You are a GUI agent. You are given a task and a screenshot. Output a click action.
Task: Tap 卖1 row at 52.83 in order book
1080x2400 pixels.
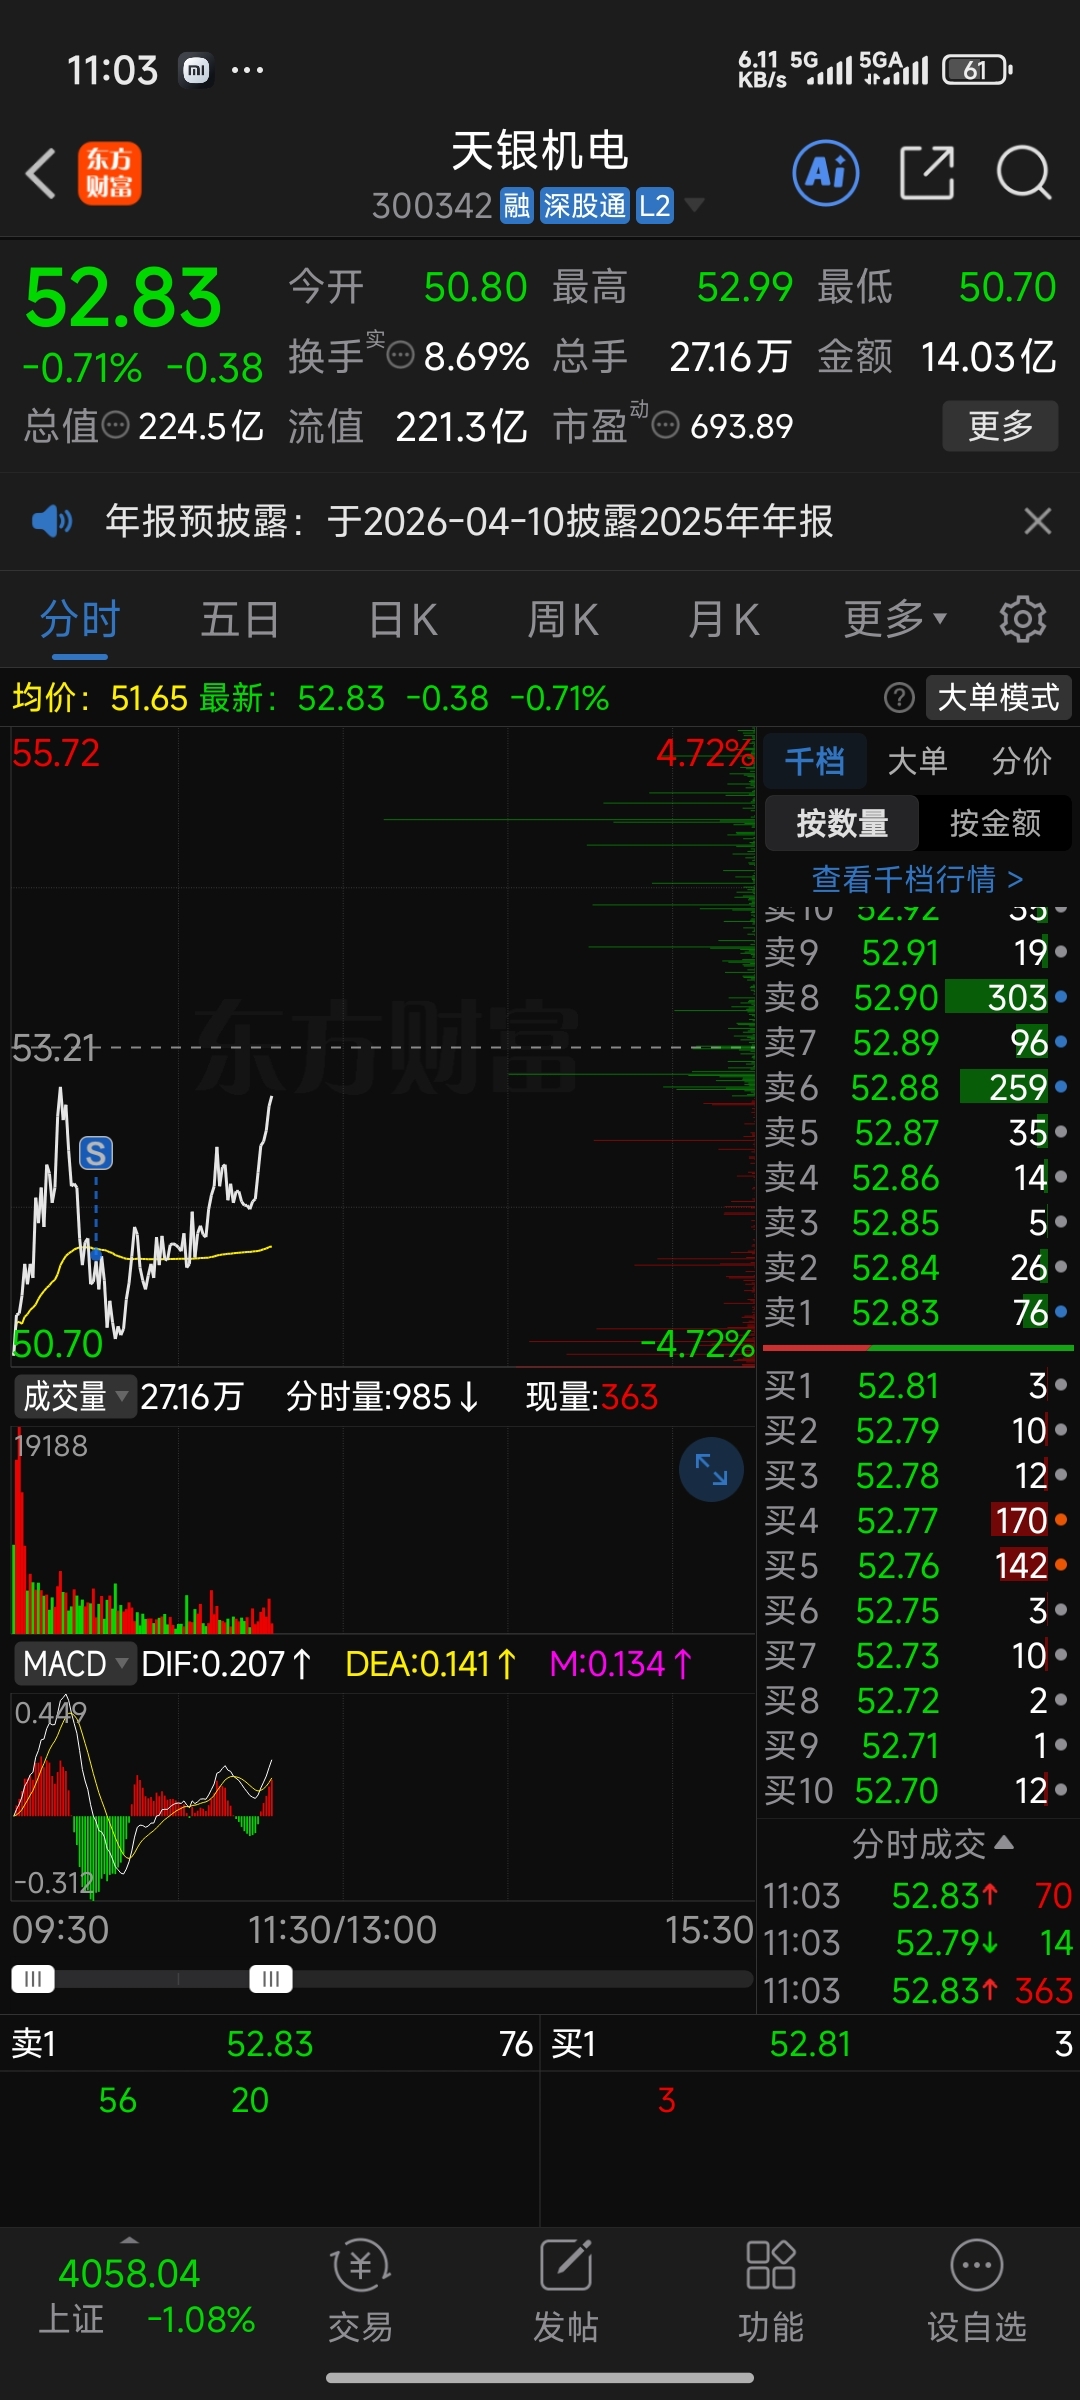pyautogui.click(x=917, y=1312)
